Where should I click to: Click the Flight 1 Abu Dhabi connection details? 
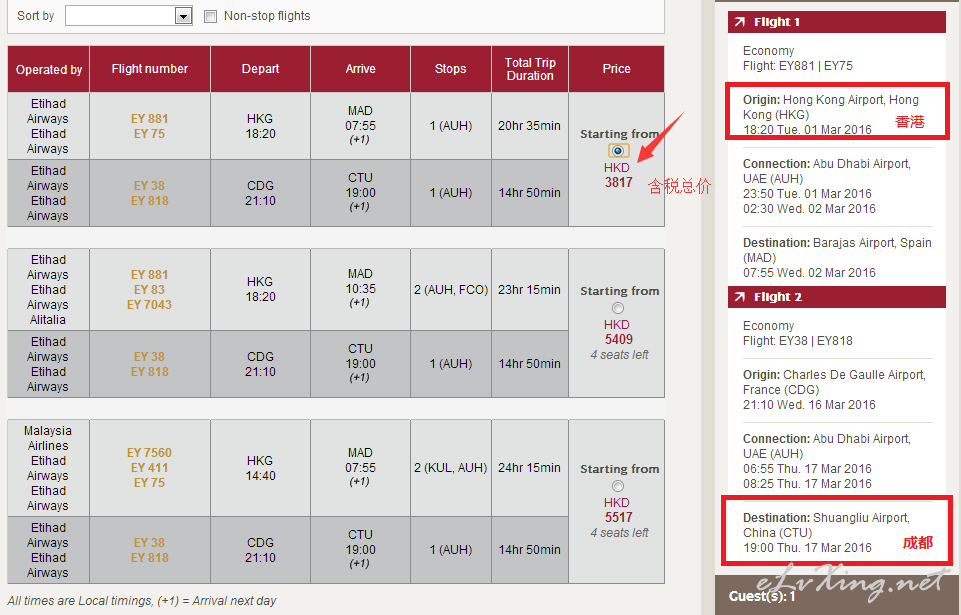tap(827, 186)
